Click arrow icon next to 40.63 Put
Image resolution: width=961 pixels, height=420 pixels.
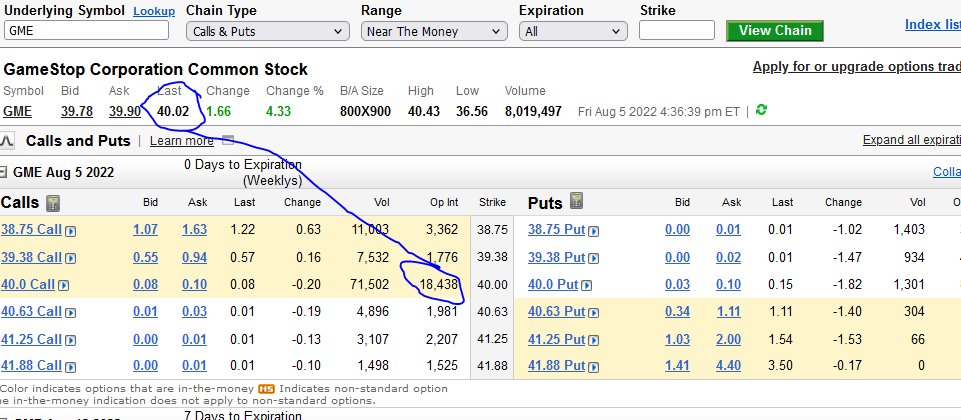tap(594, 313)
